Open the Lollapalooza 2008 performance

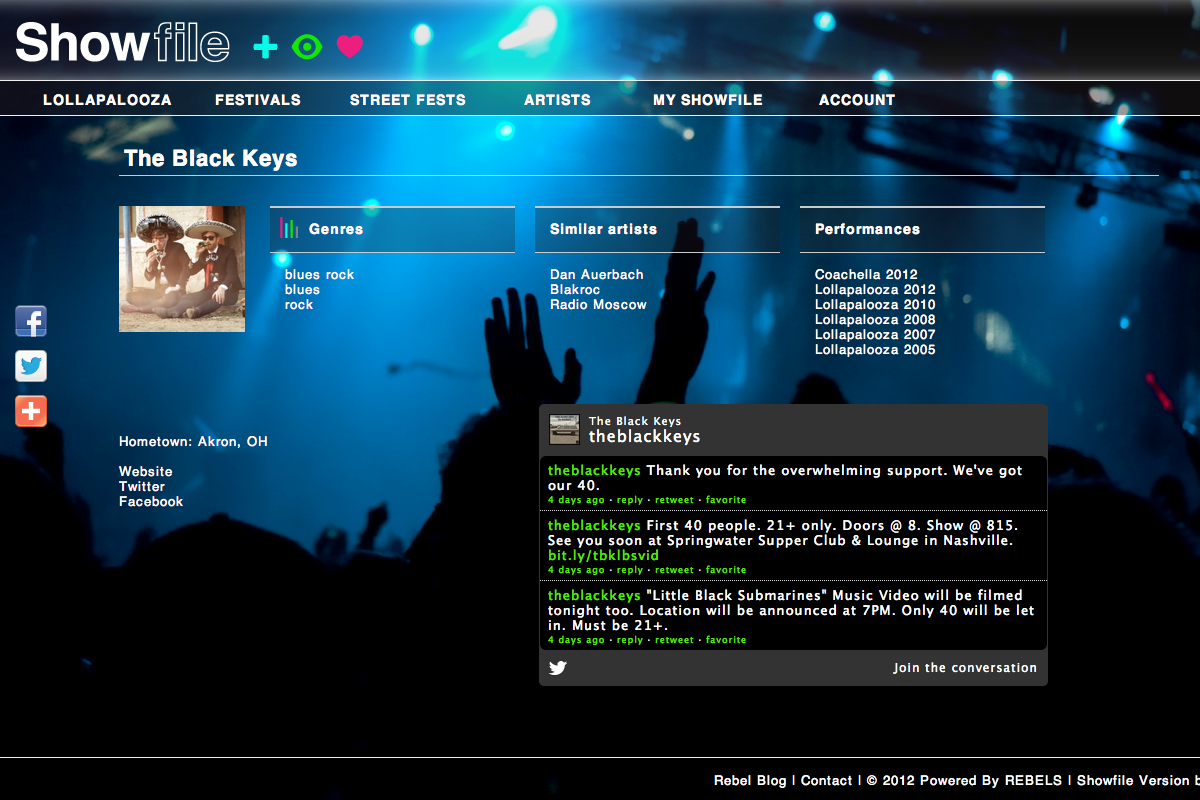[875, 320]
